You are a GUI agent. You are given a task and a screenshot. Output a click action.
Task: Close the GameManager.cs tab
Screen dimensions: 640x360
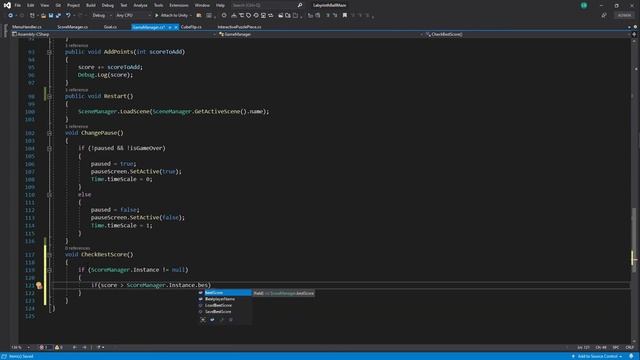(x=176, y=27)
